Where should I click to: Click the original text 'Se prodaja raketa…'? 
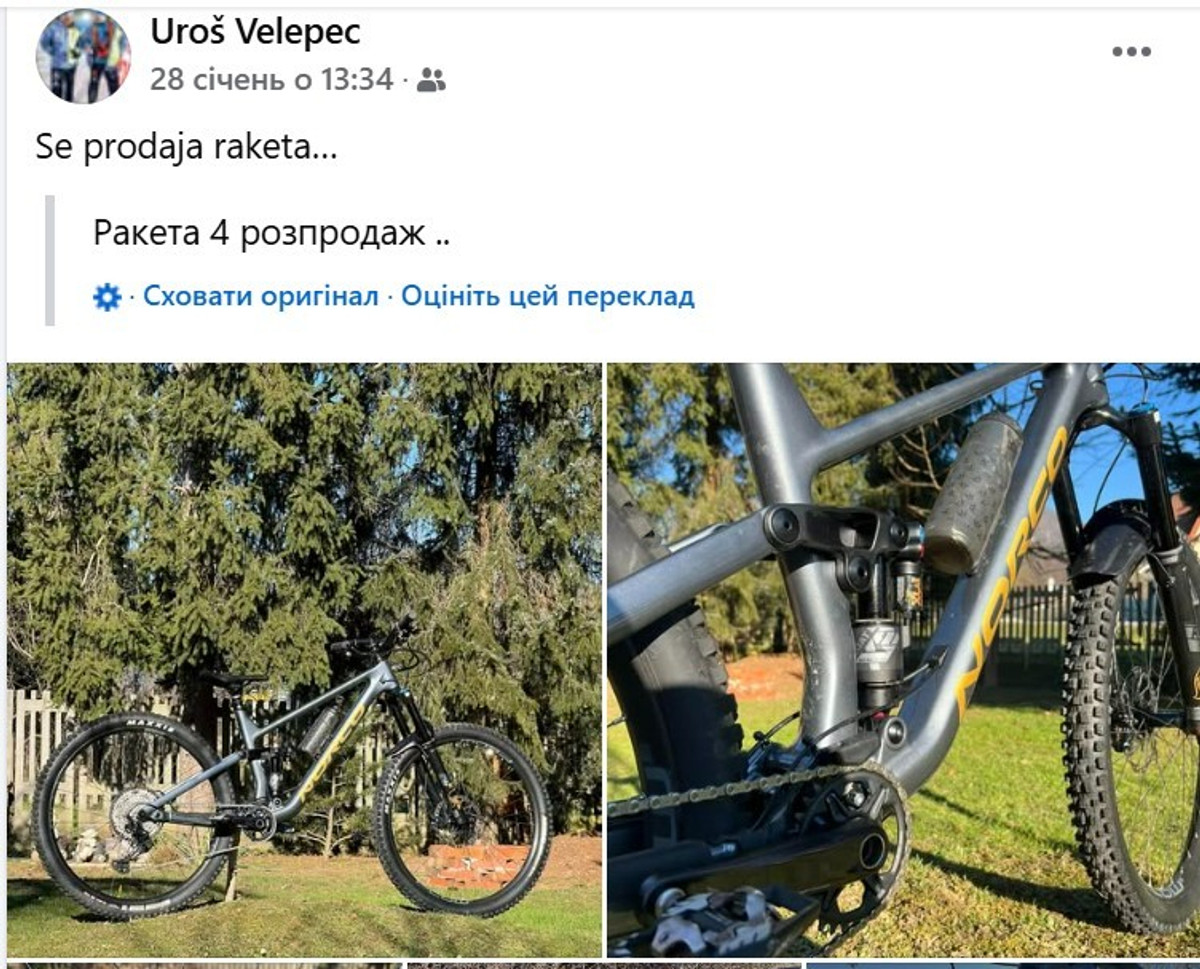point(187,148)
